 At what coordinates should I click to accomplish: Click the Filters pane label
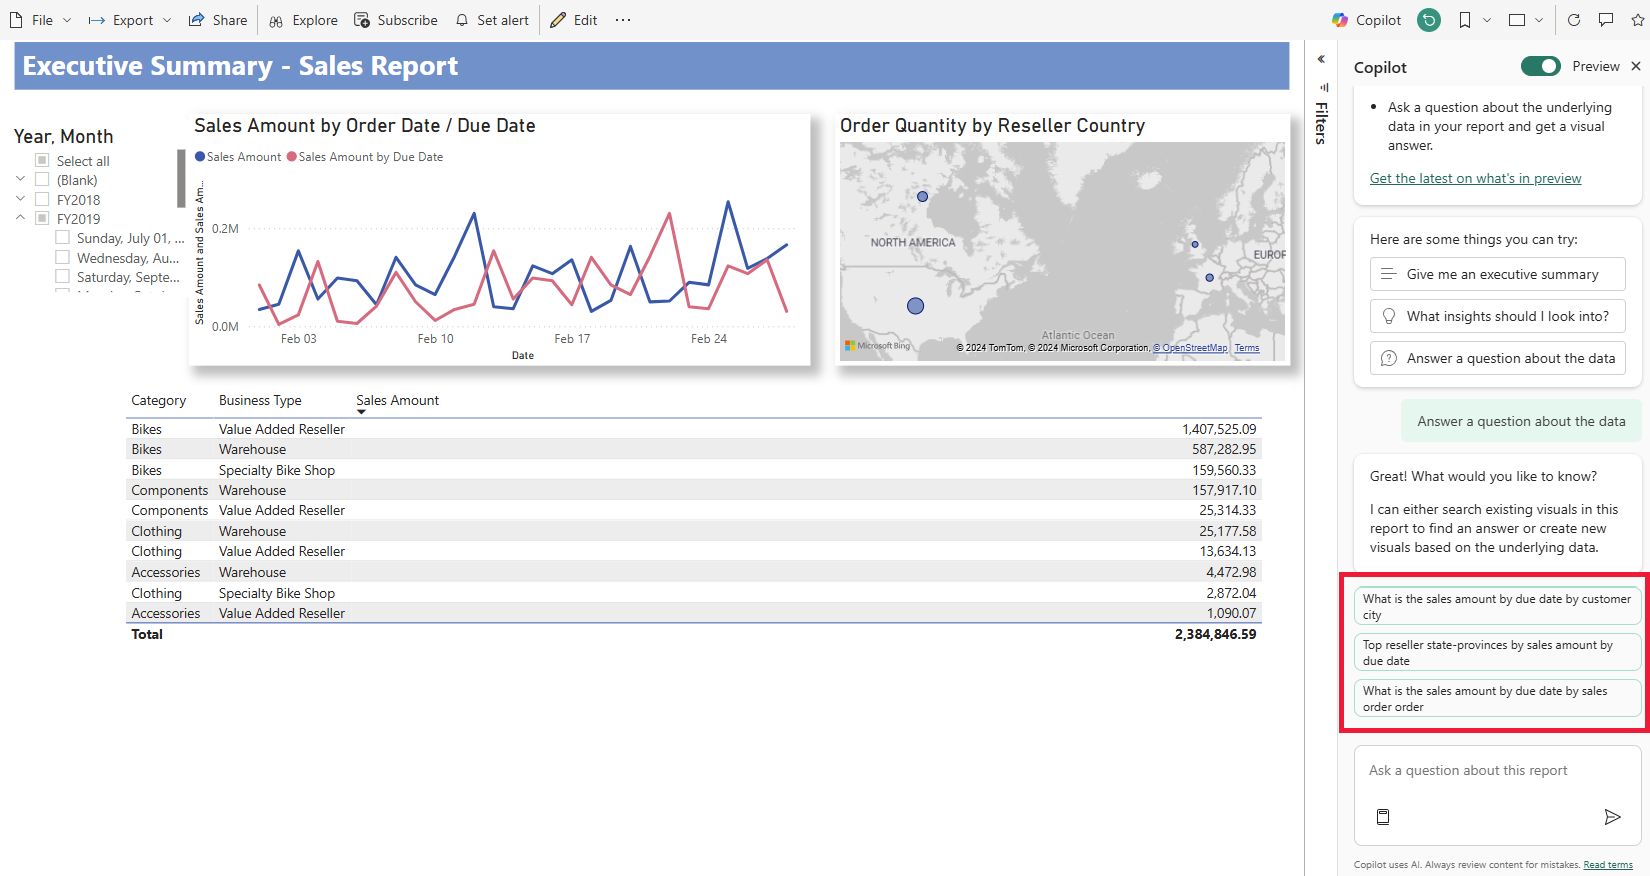(1321, 123)
